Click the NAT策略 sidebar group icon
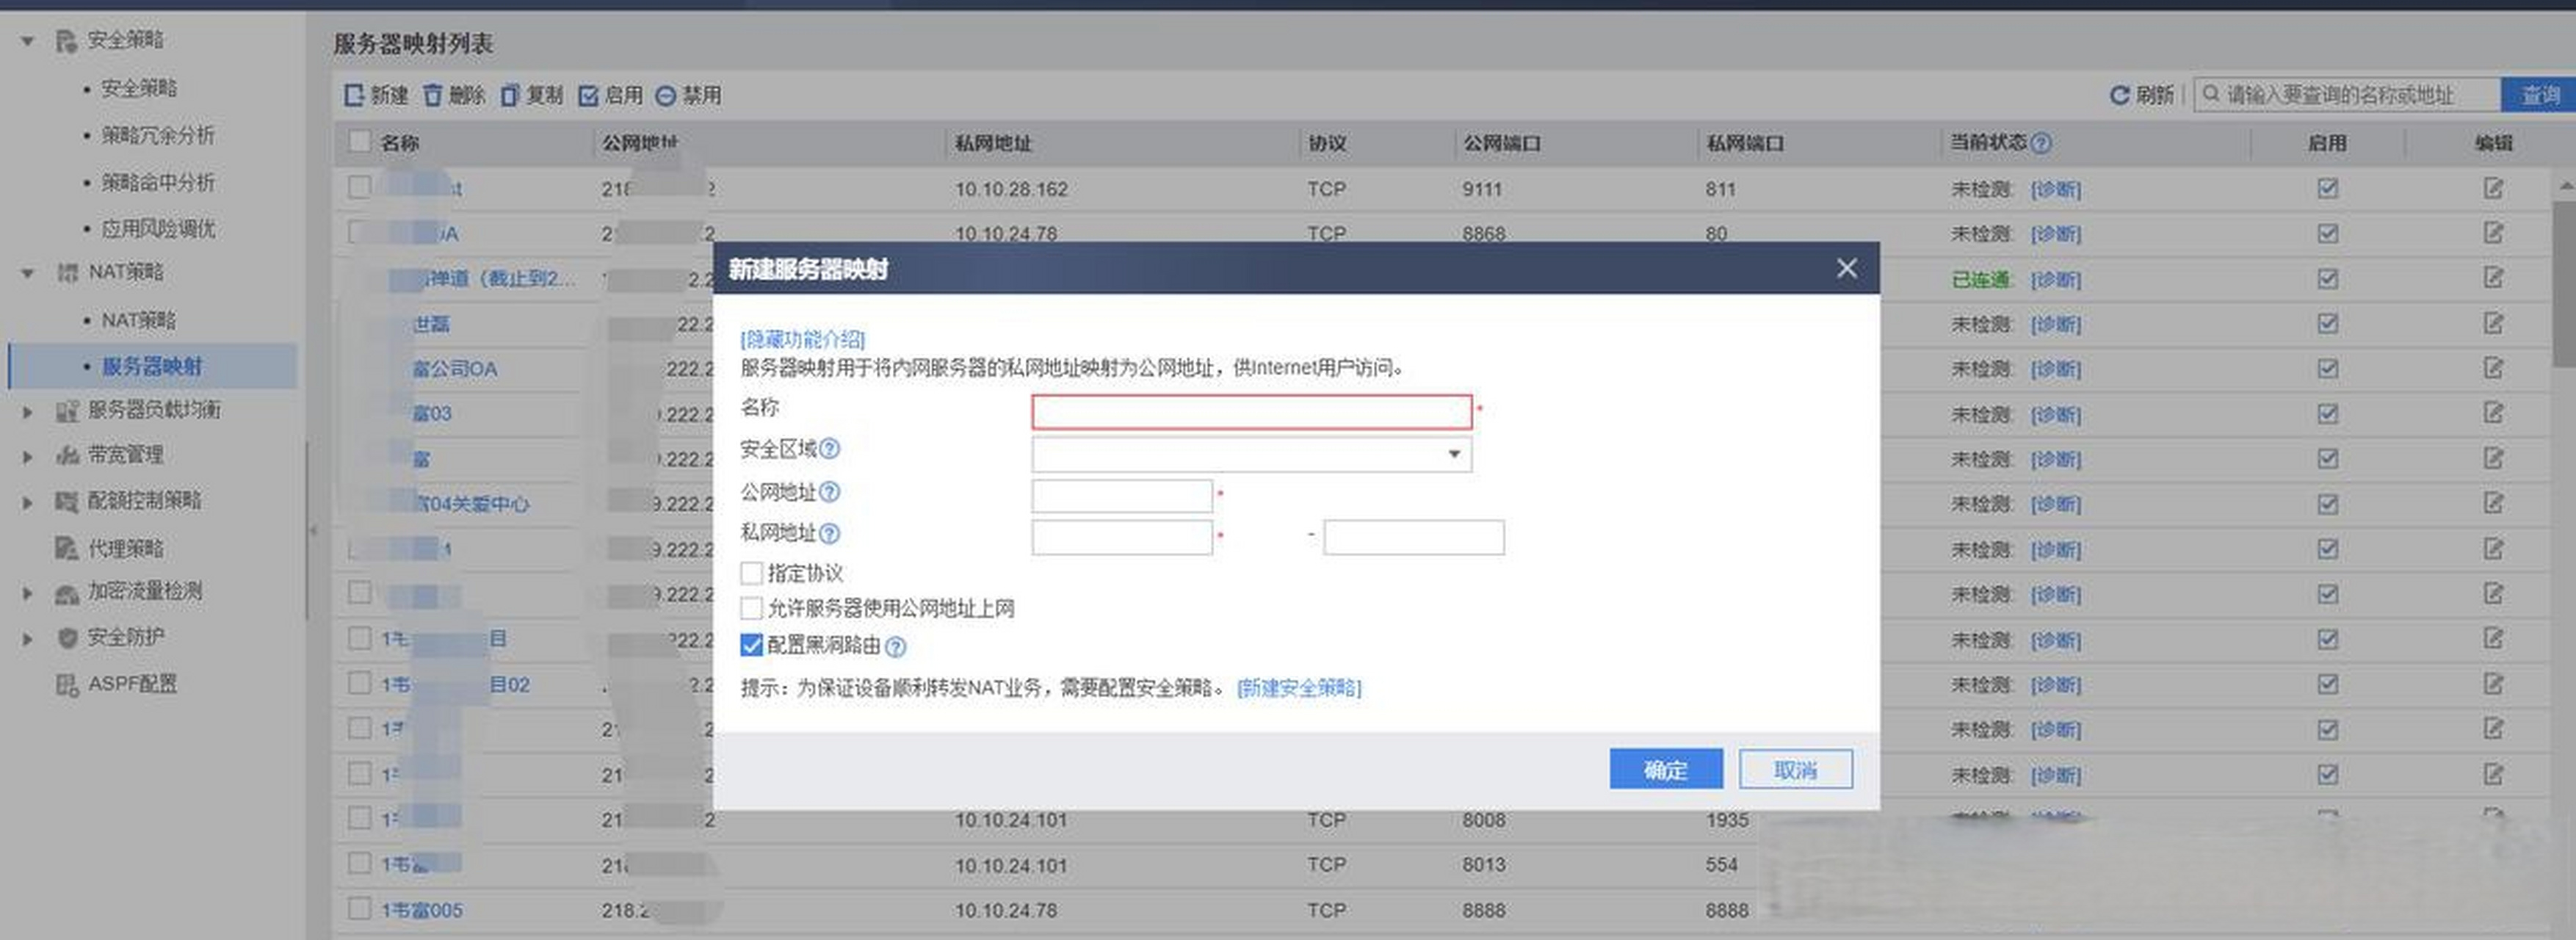The height and width of the screenshot is (940, 2576). pyautogui.click(x=66, y=272)
